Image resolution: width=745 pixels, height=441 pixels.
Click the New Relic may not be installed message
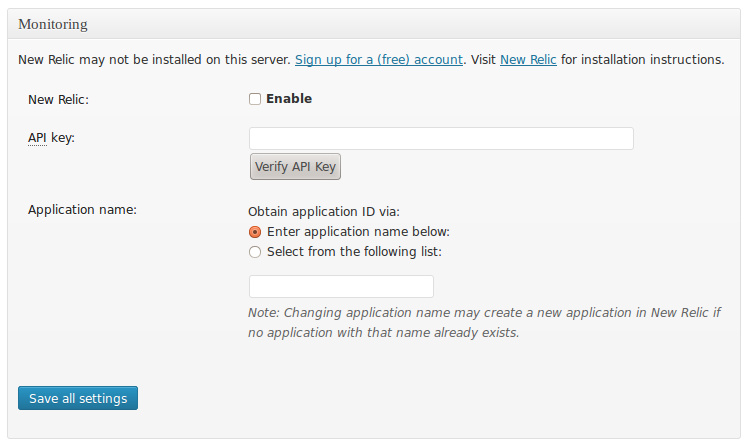click(154, 60)
